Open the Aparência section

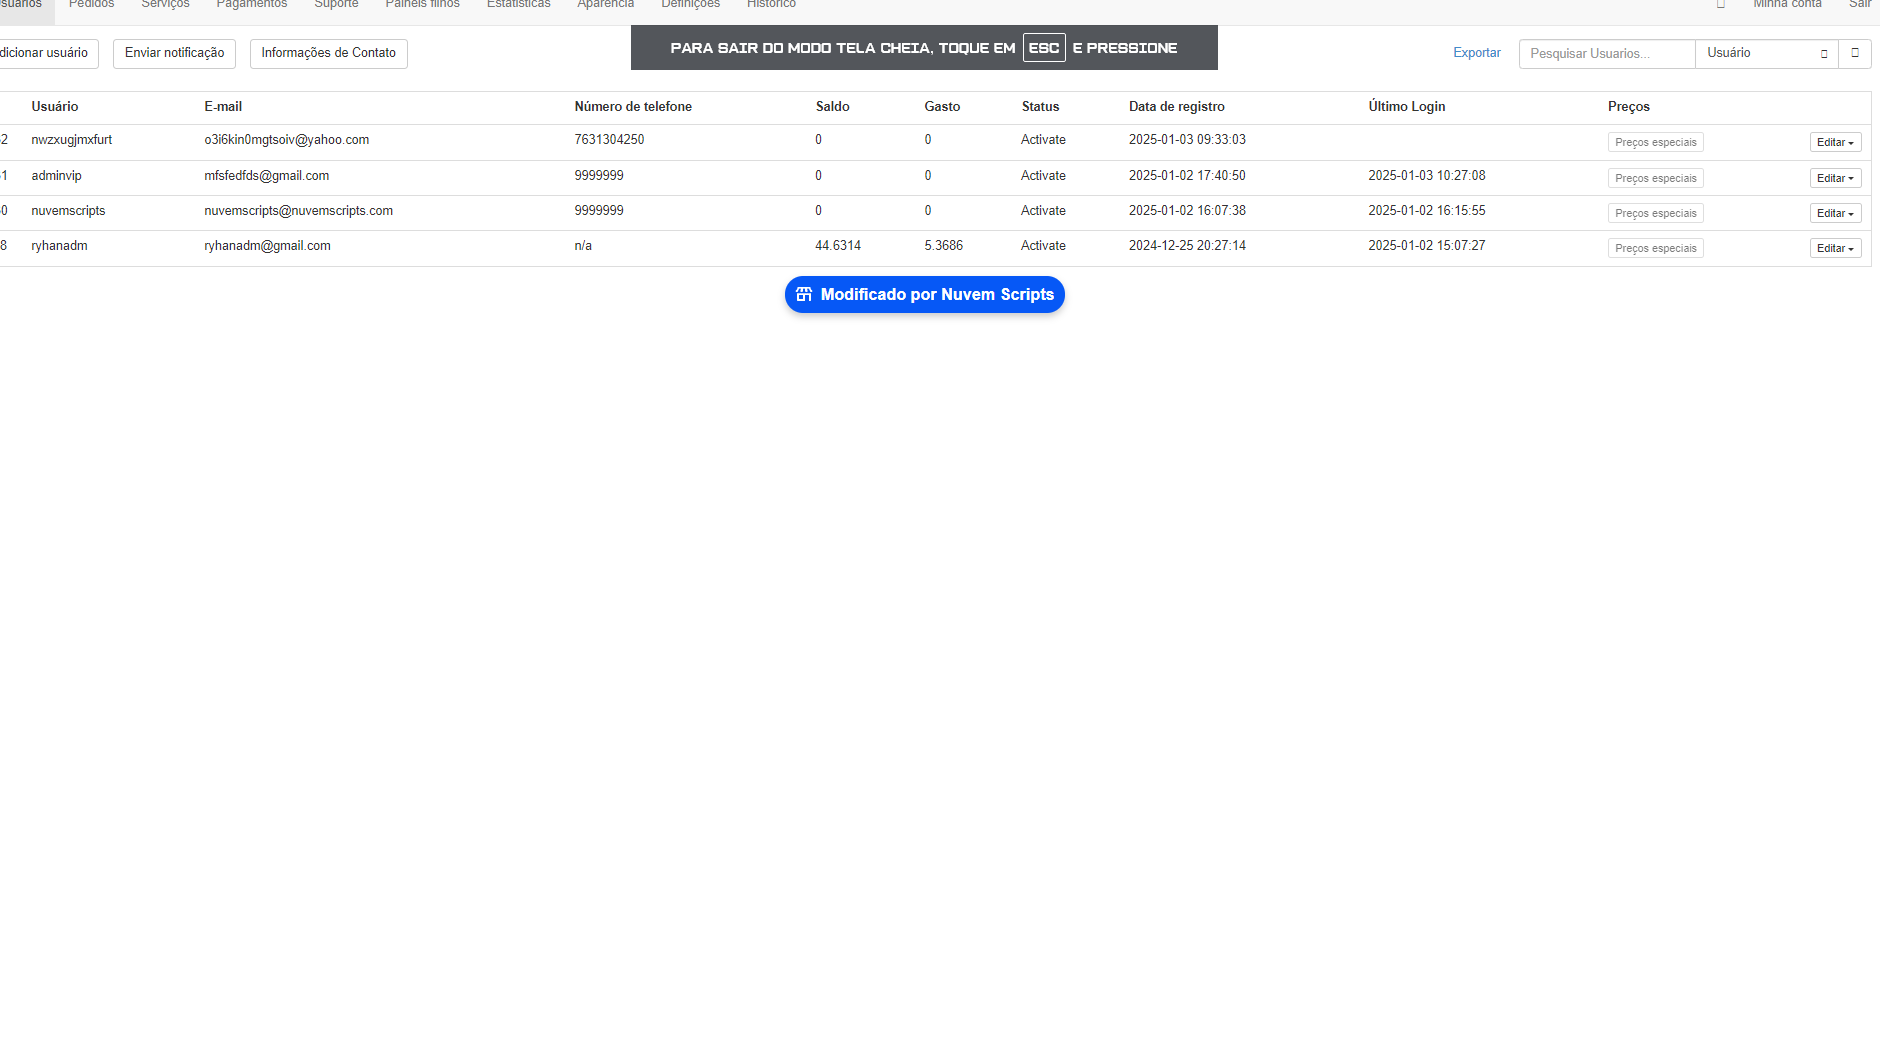[605, 5]
